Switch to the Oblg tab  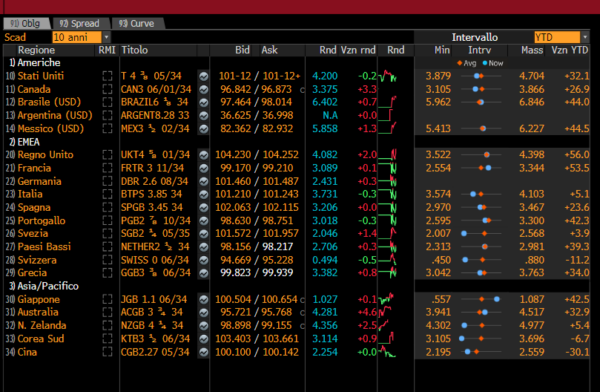[26, 24]
